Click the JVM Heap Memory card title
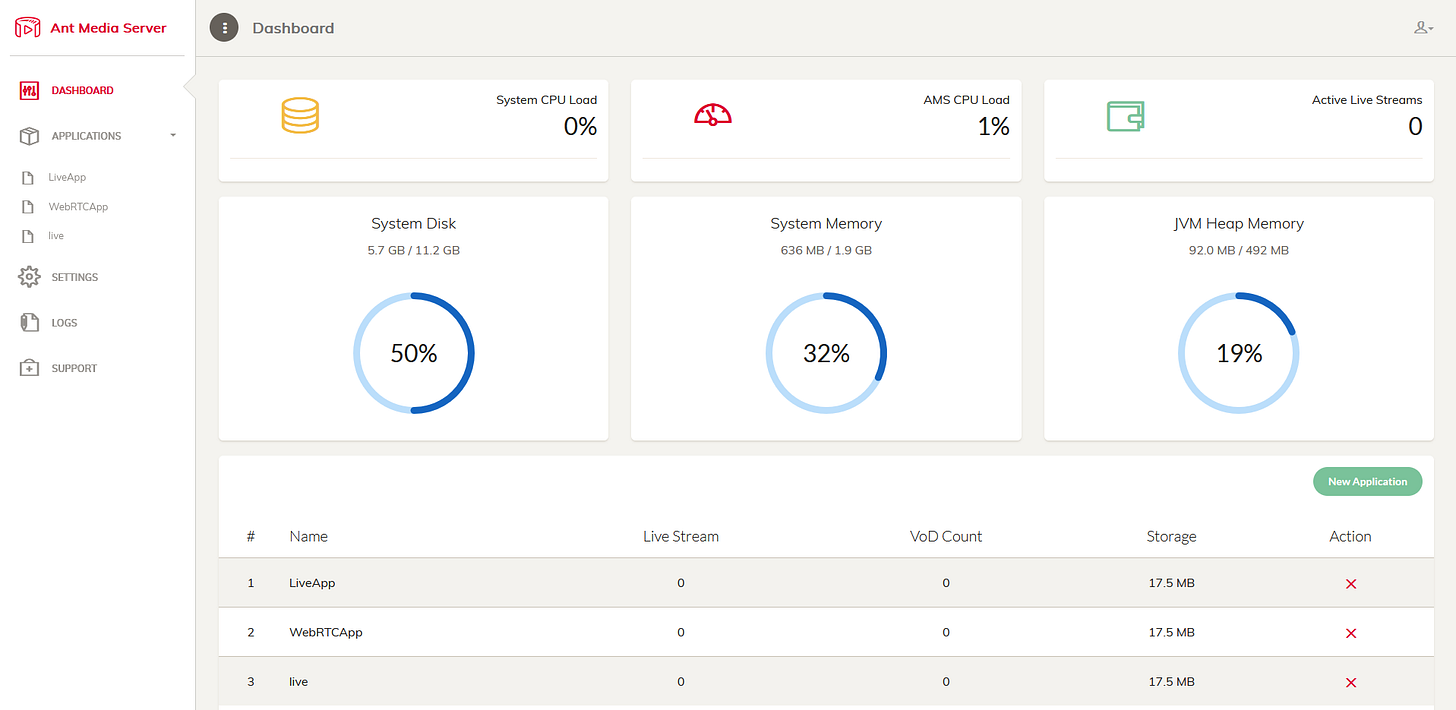The image size is (1456, 710). tap(1239, 224)
